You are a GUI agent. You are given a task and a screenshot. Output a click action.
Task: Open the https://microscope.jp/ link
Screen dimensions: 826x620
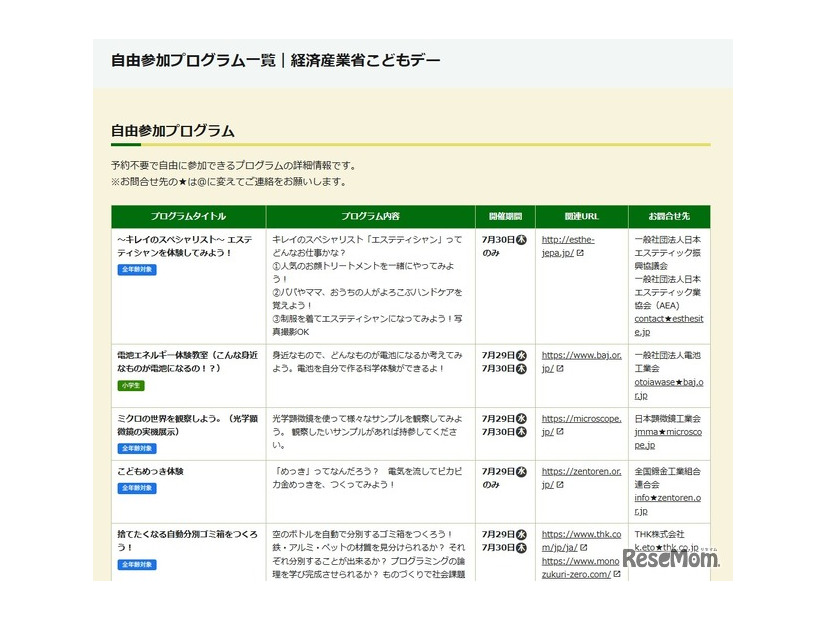click(581, 425)
